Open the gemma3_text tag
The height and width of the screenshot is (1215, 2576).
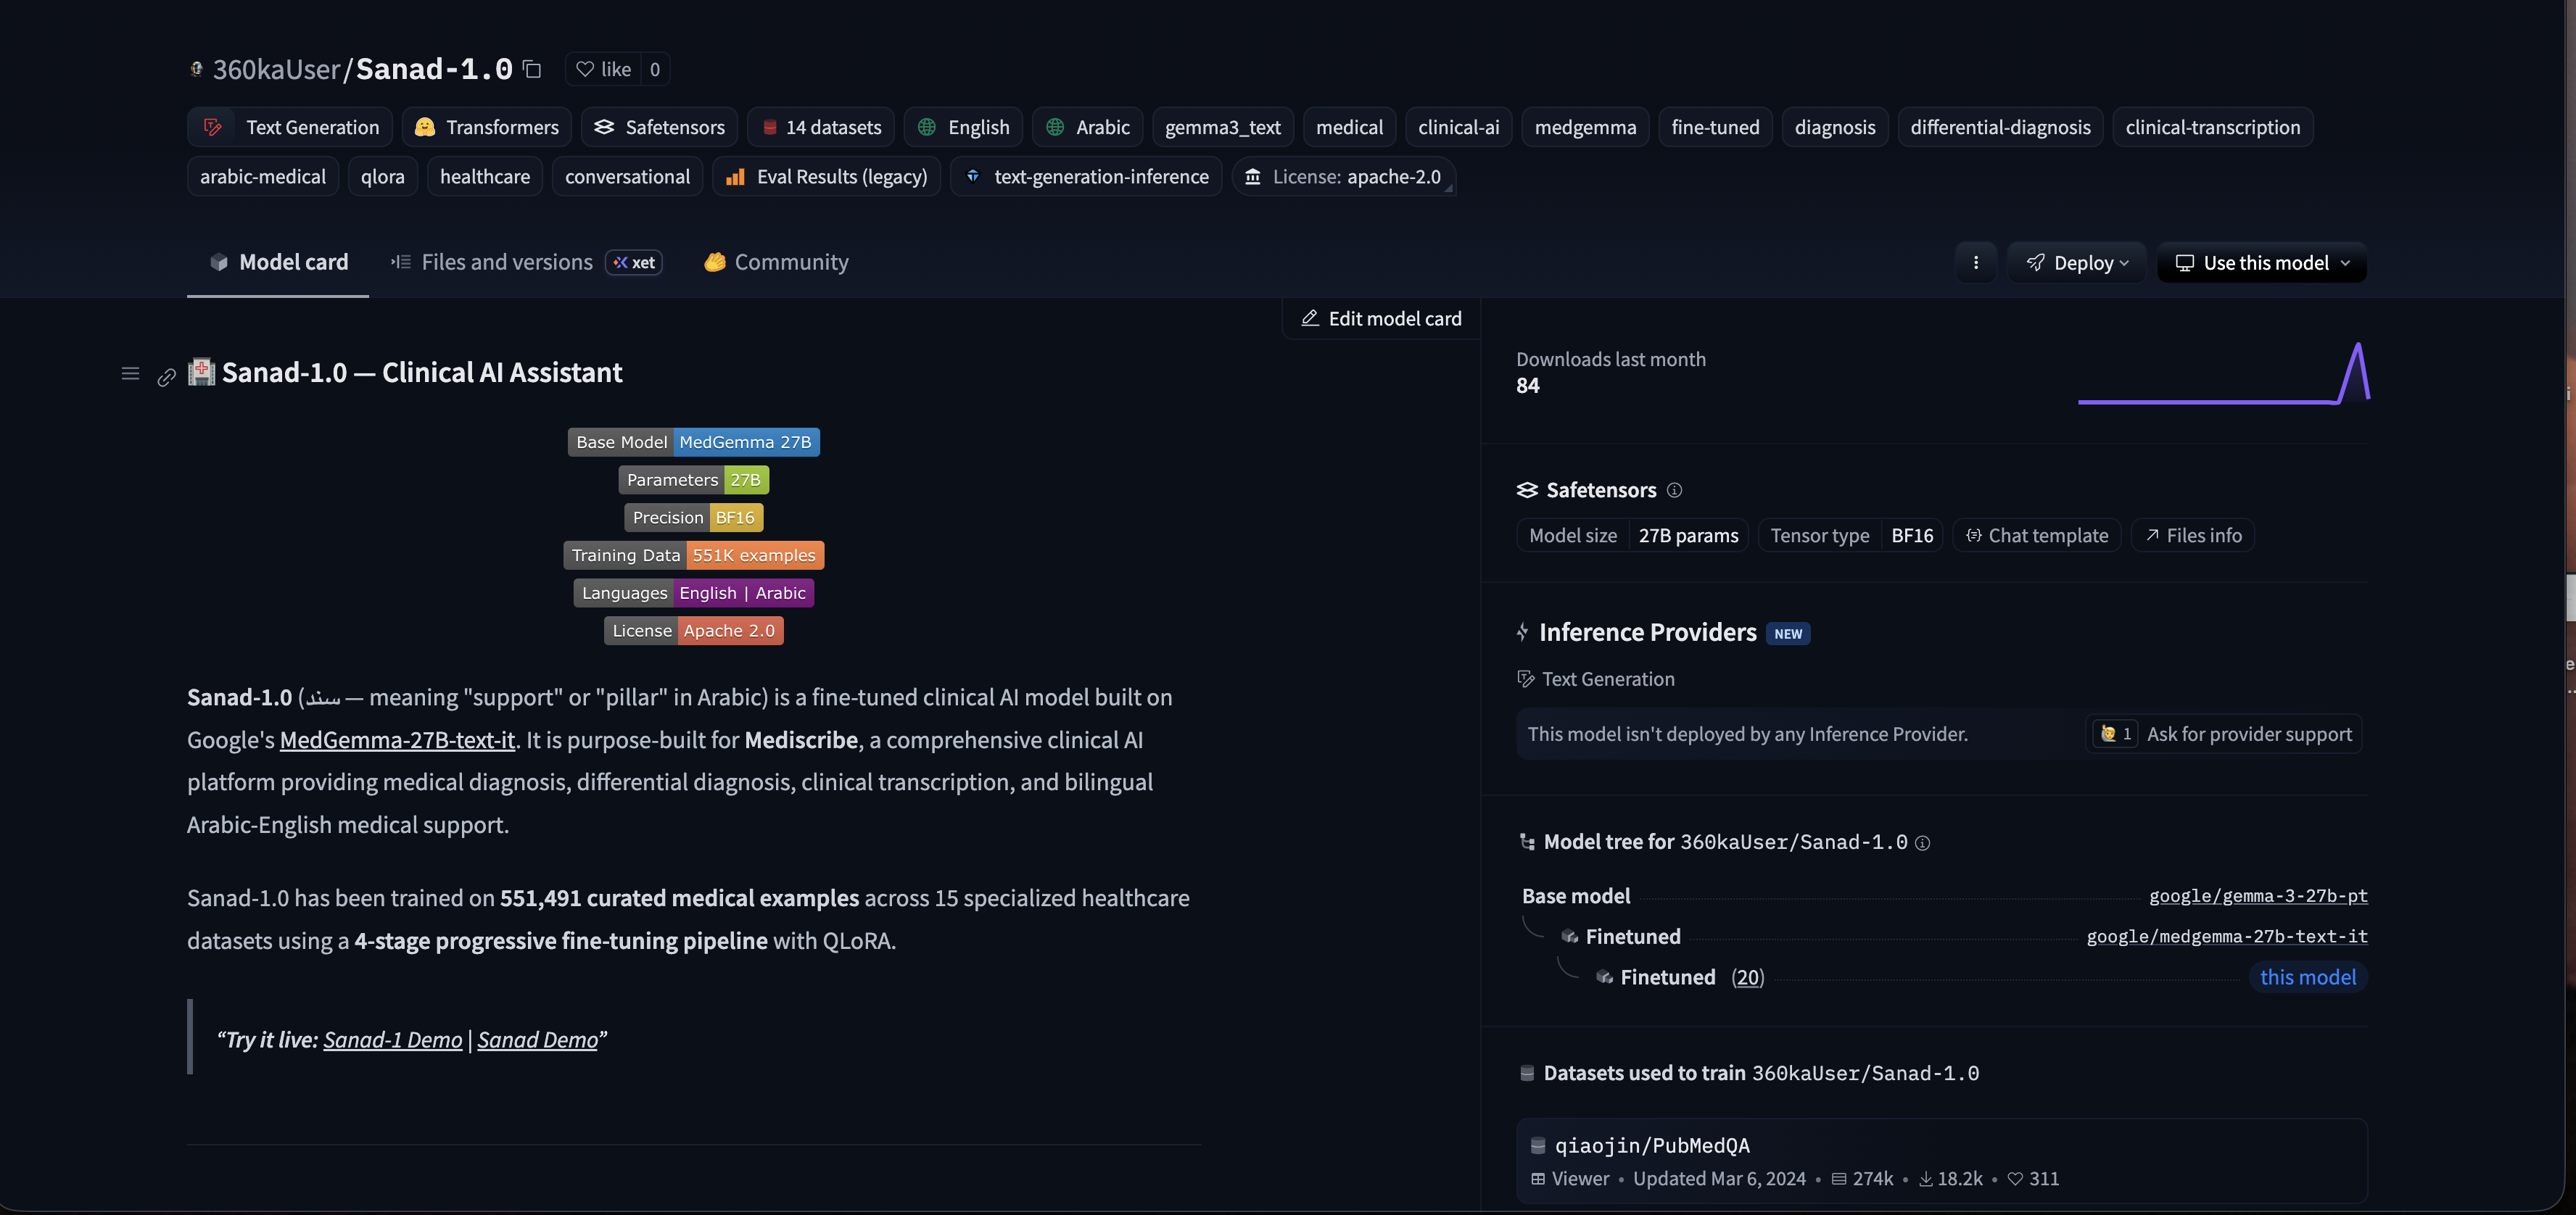[1222, 127]
